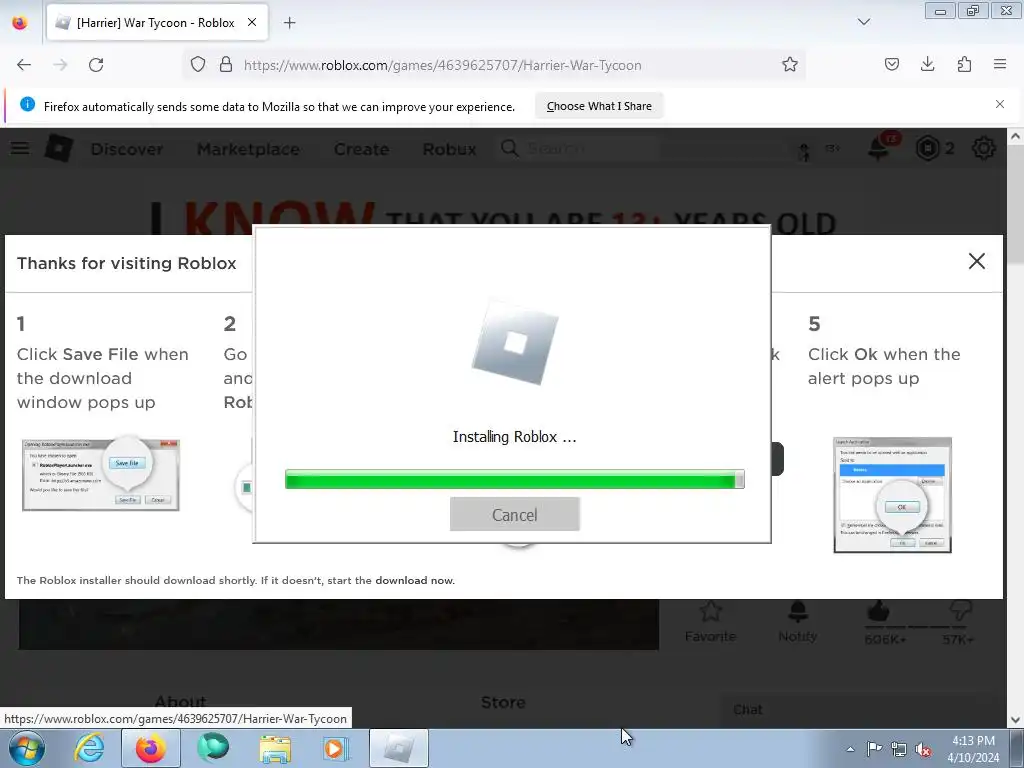1024x768 pixels.
Task: Switch to the Store tab
Action: click(x=503, y=703)
